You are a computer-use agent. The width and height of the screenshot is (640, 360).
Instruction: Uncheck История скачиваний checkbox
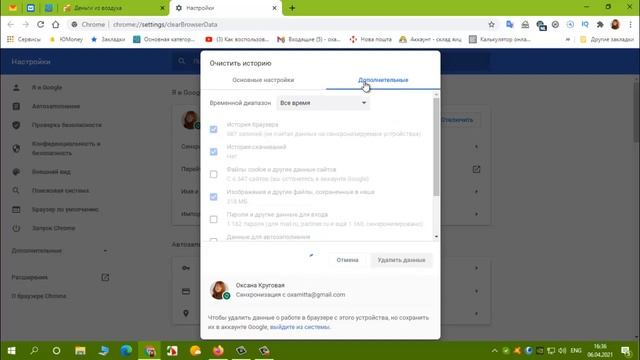coord(213,152)
